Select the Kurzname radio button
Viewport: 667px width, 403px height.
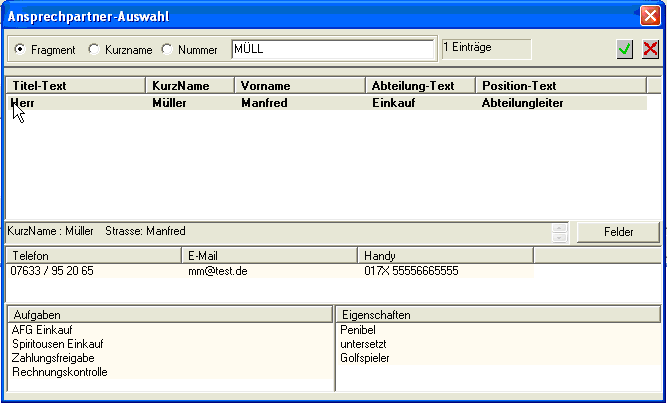click(95, 49)
